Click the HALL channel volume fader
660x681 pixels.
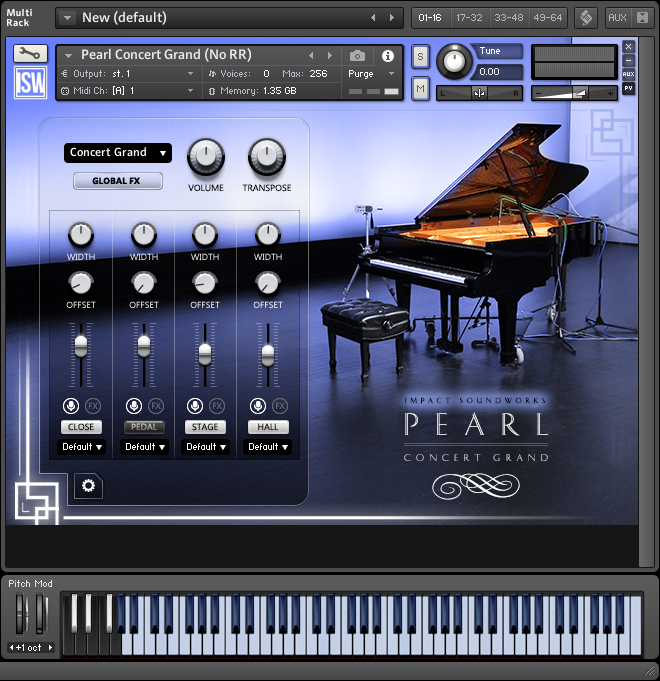(267, 353)
